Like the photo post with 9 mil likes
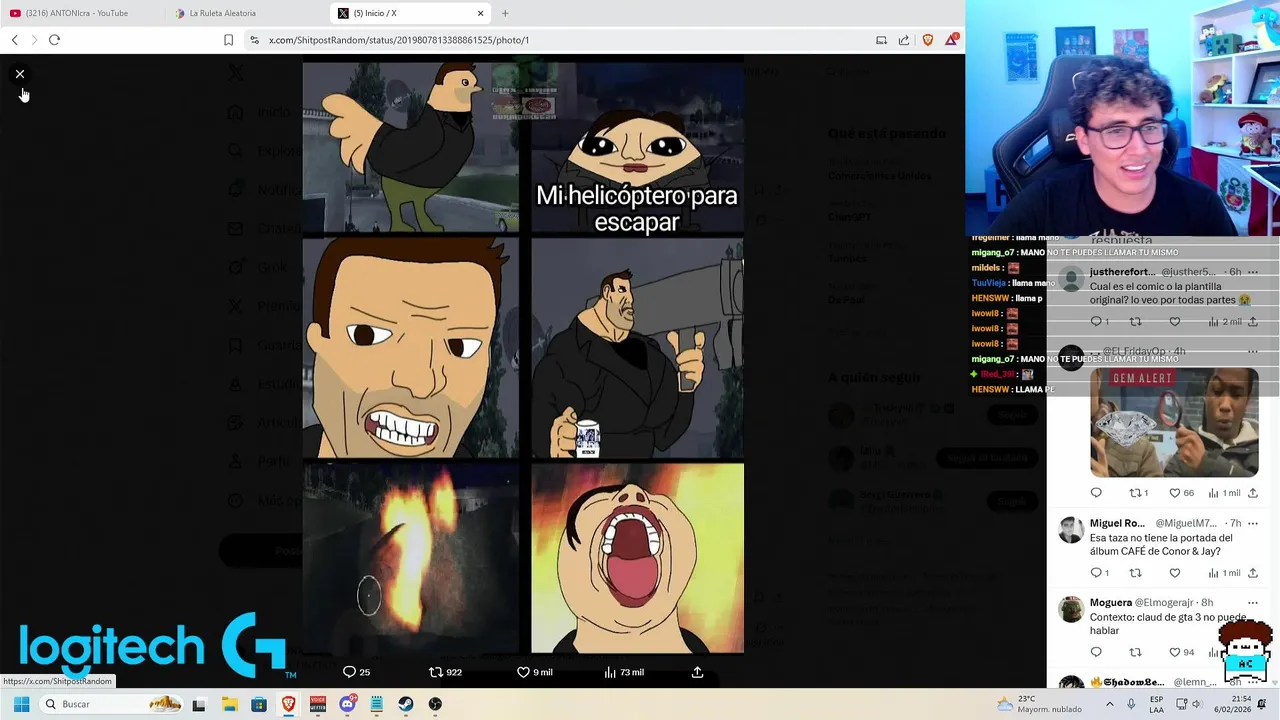The image size is (1280, 720). tap(534, 672)
